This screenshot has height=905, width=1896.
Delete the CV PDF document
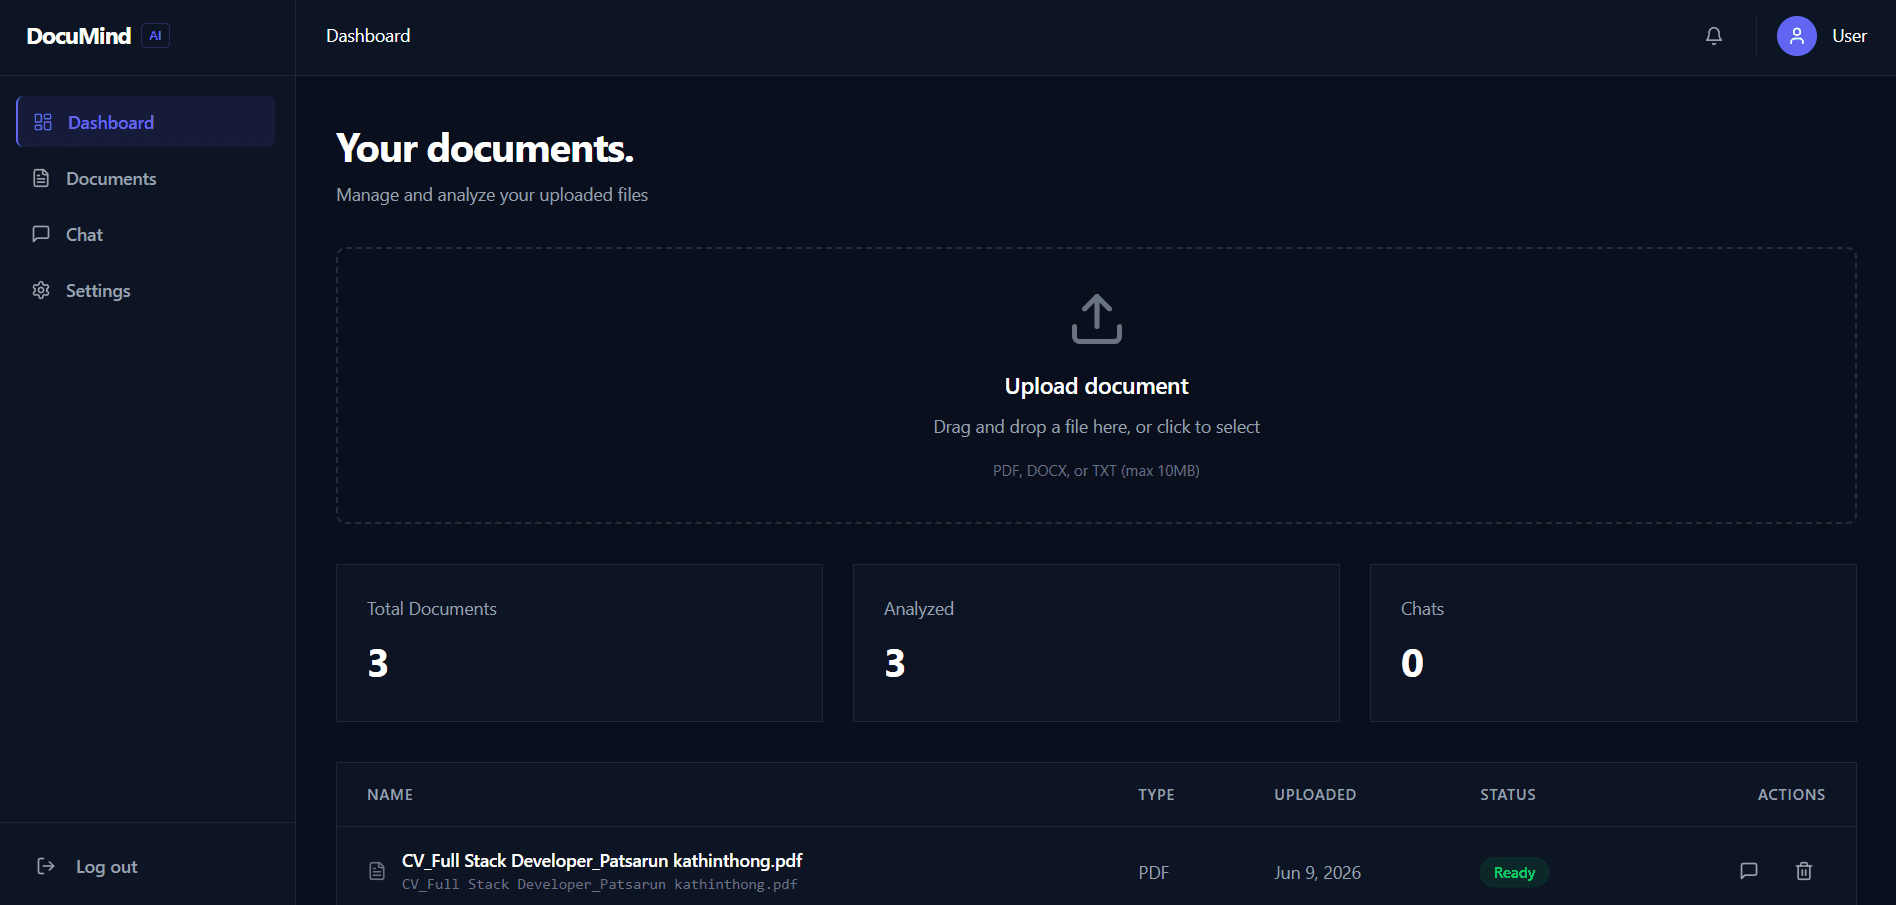coord(1804,871)
